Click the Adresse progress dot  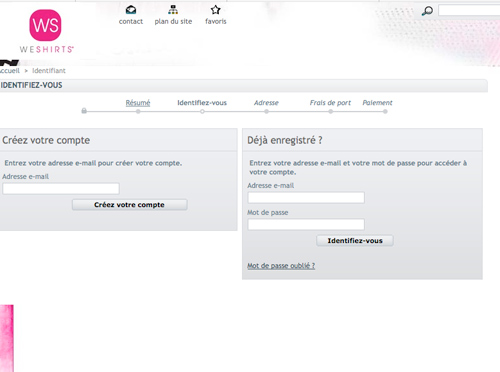(266, 112)
